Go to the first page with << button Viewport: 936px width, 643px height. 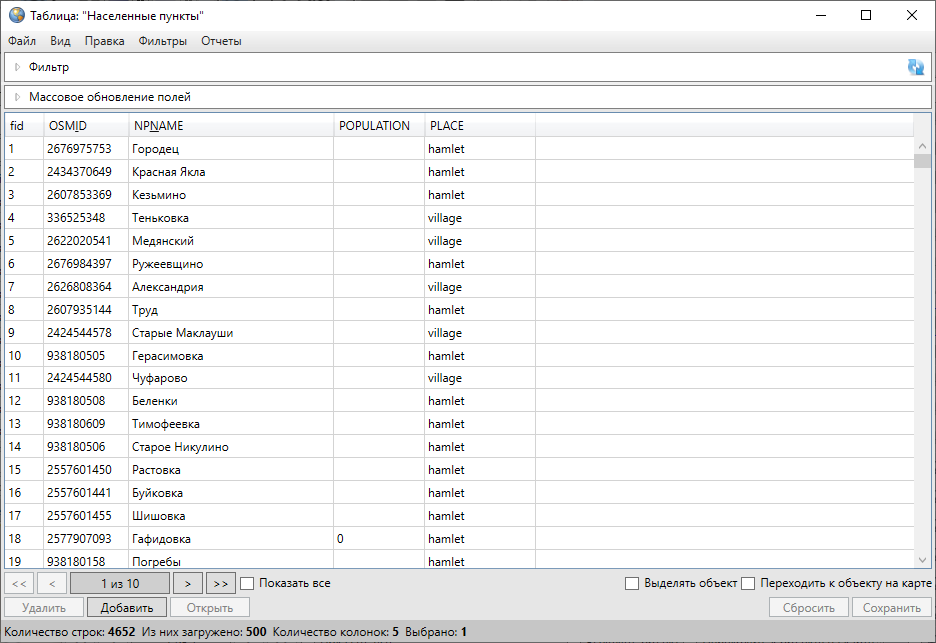(20, 583)
